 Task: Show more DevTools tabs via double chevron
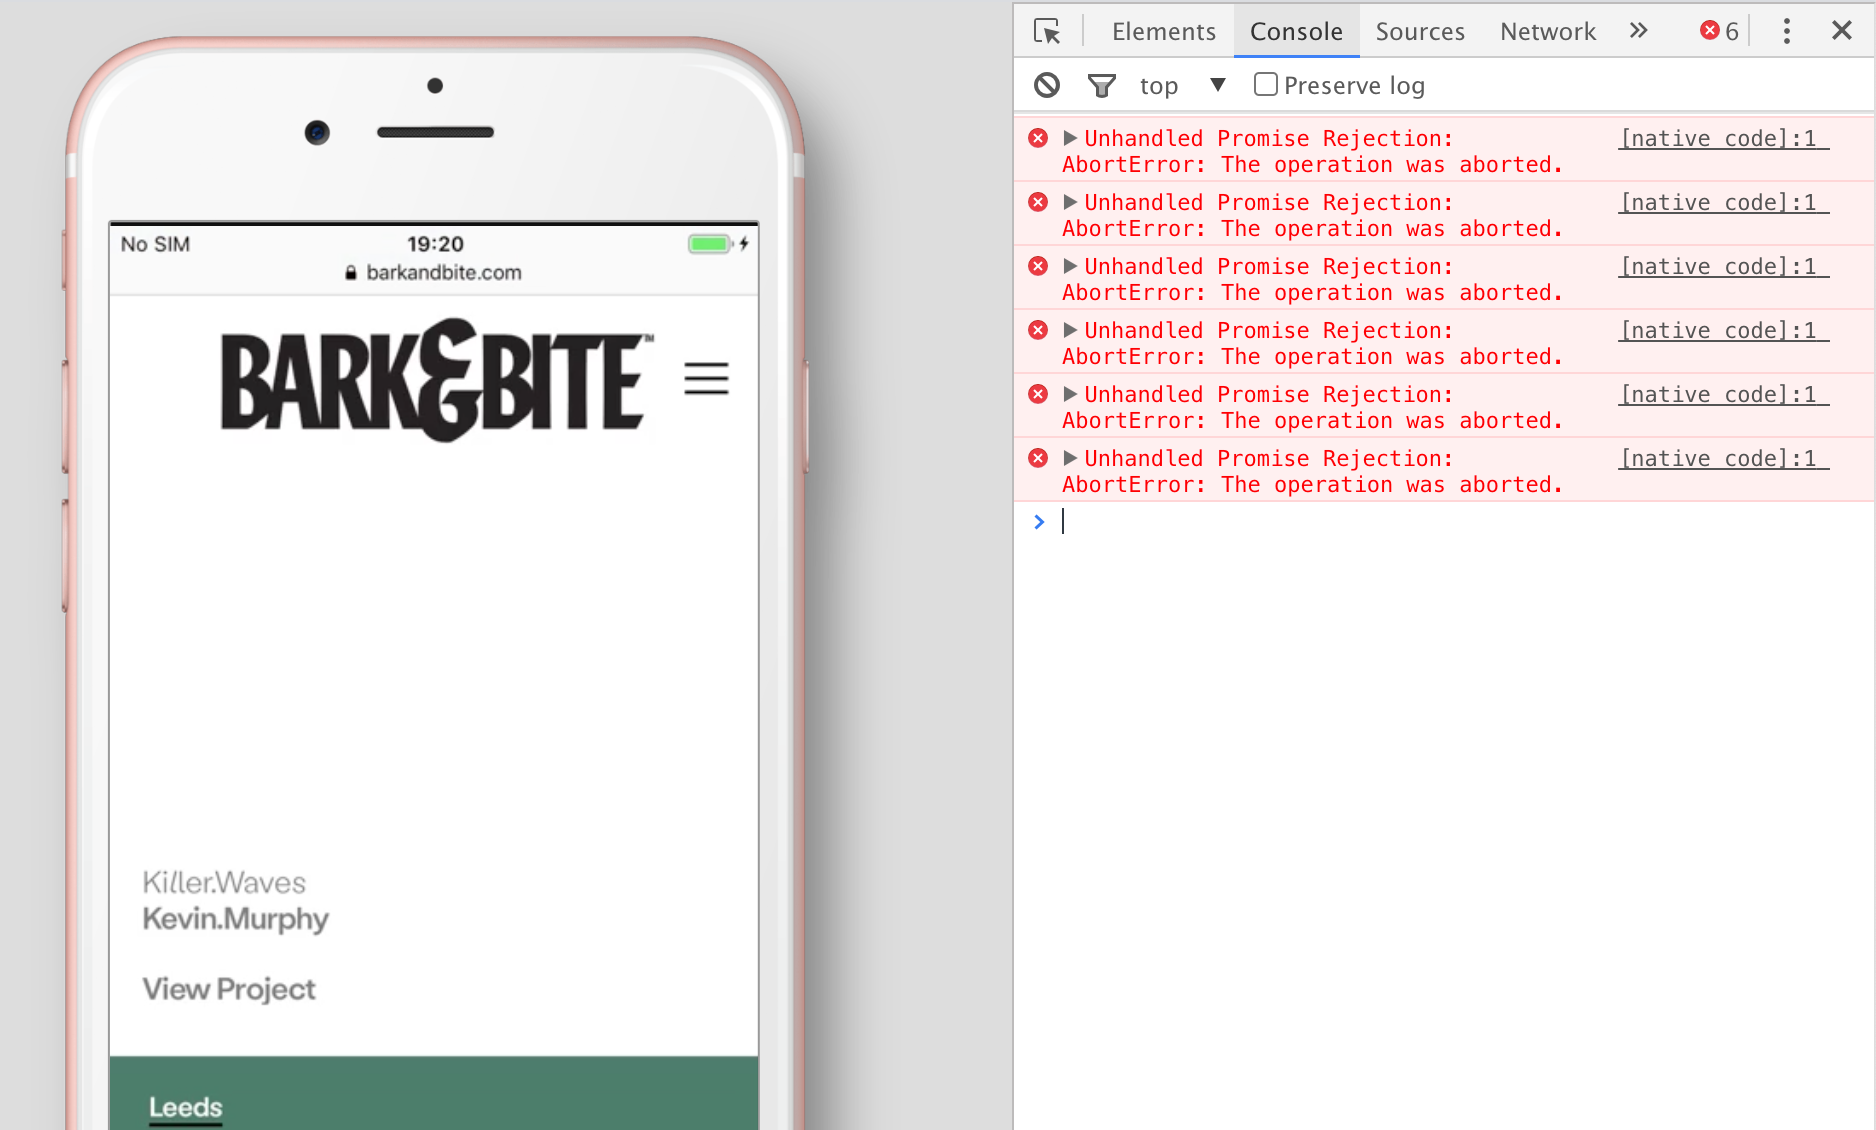pyautogui.click(x=1638, y=31)
